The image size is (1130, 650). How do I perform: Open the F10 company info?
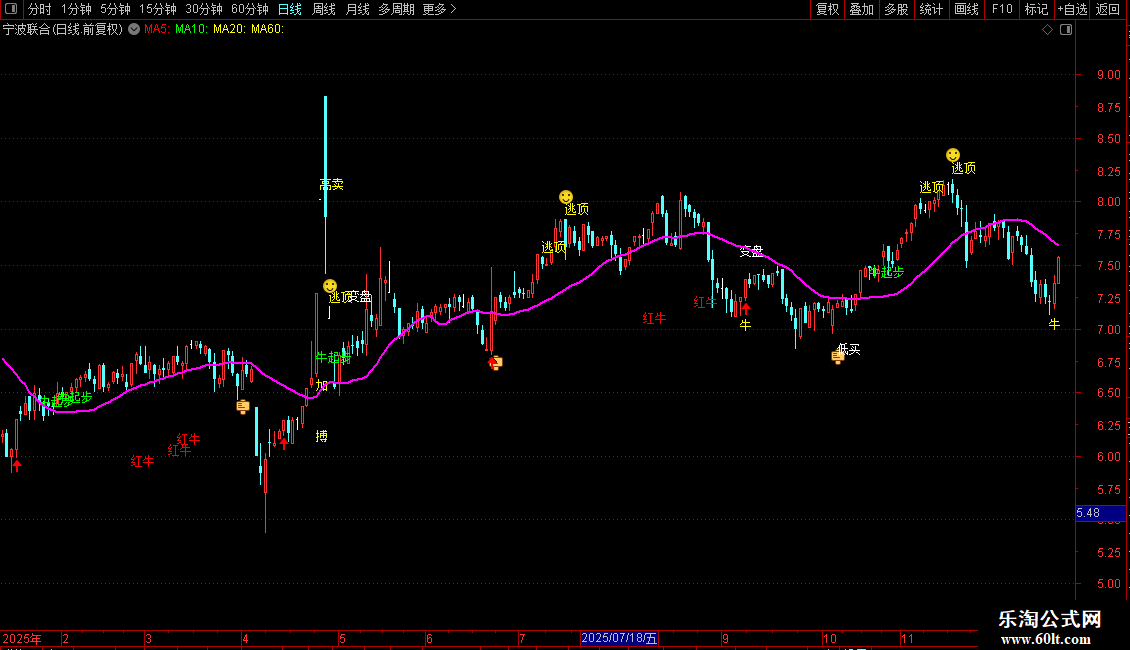point(1002,9)
